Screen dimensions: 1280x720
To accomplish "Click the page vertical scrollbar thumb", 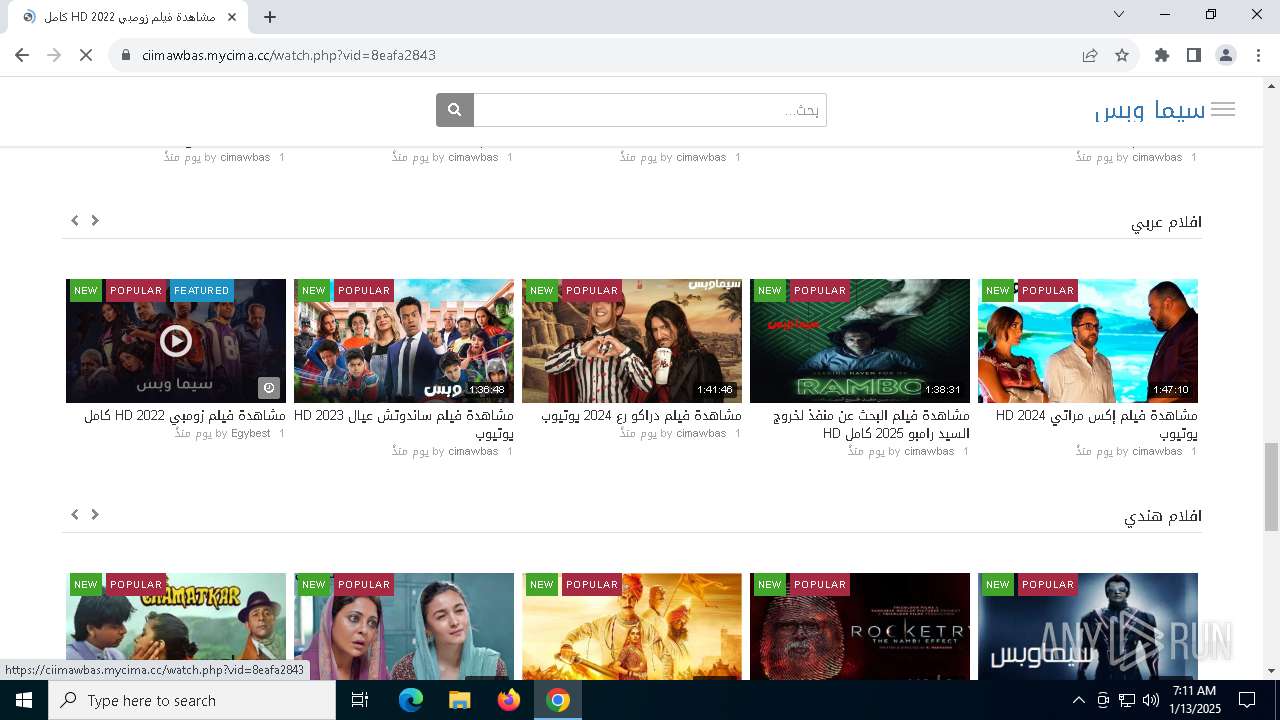I will point(1271,487).
